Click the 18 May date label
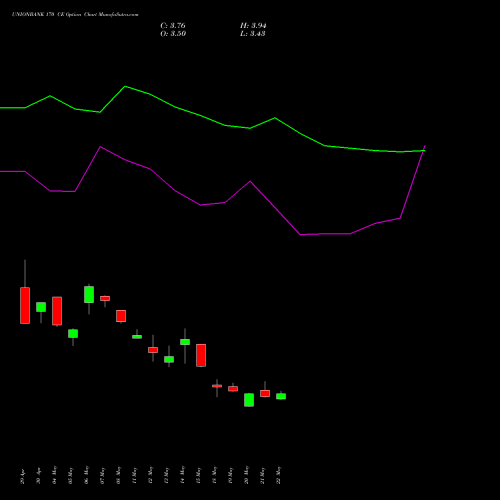Viewport: 500px width, 500px height. tap(214, 475)
